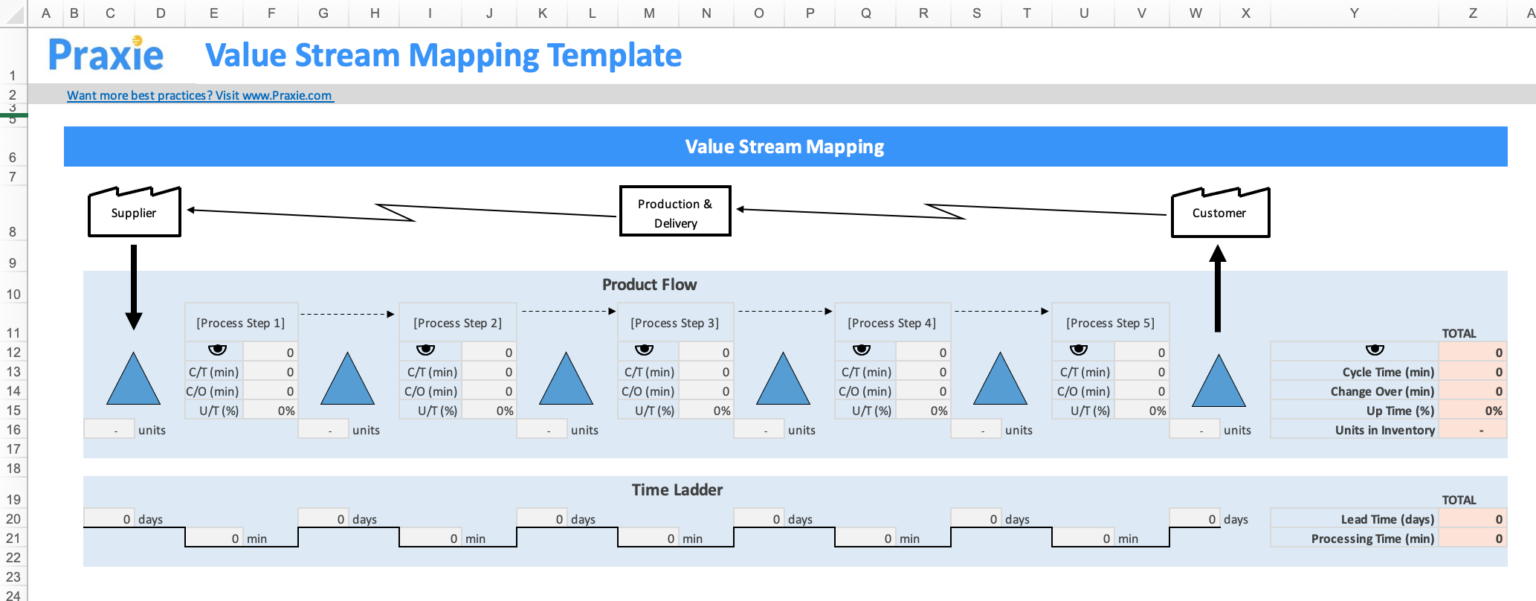Select the Change Over (min) total value

click(1472, 391)
